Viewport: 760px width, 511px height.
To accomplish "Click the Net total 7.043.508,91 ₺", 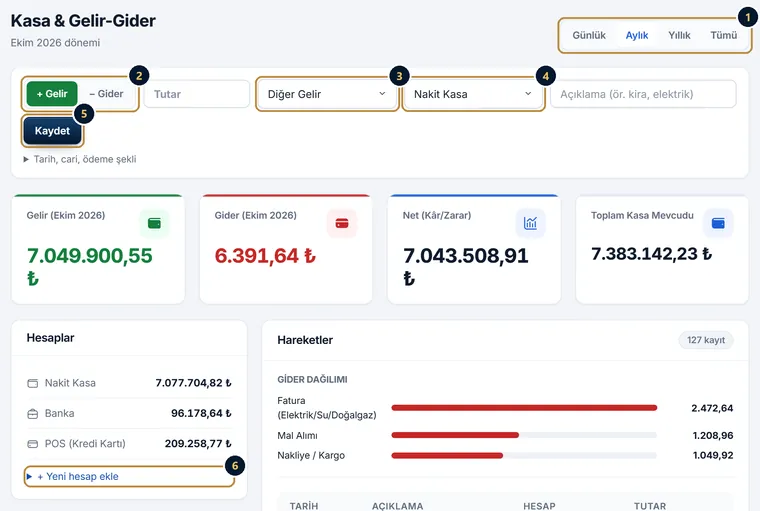I will [466, 267].
